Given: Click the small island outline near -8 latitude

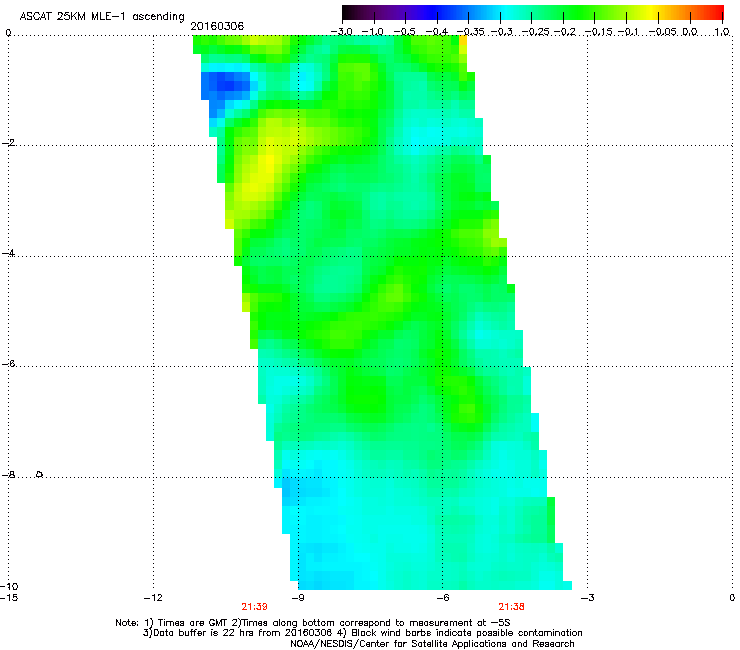Looking at the screenshot, I should [40, 474].
